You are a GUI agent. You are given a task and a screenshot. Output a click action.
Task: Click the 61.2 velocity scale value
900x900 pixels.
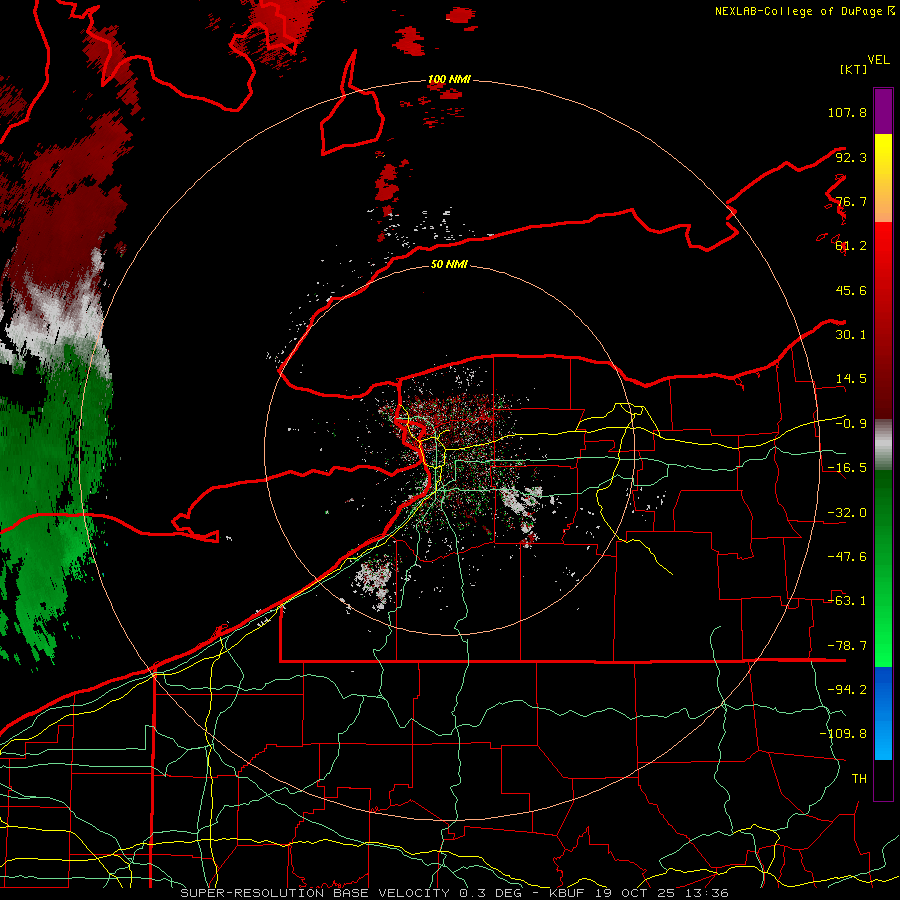(851, 246)
